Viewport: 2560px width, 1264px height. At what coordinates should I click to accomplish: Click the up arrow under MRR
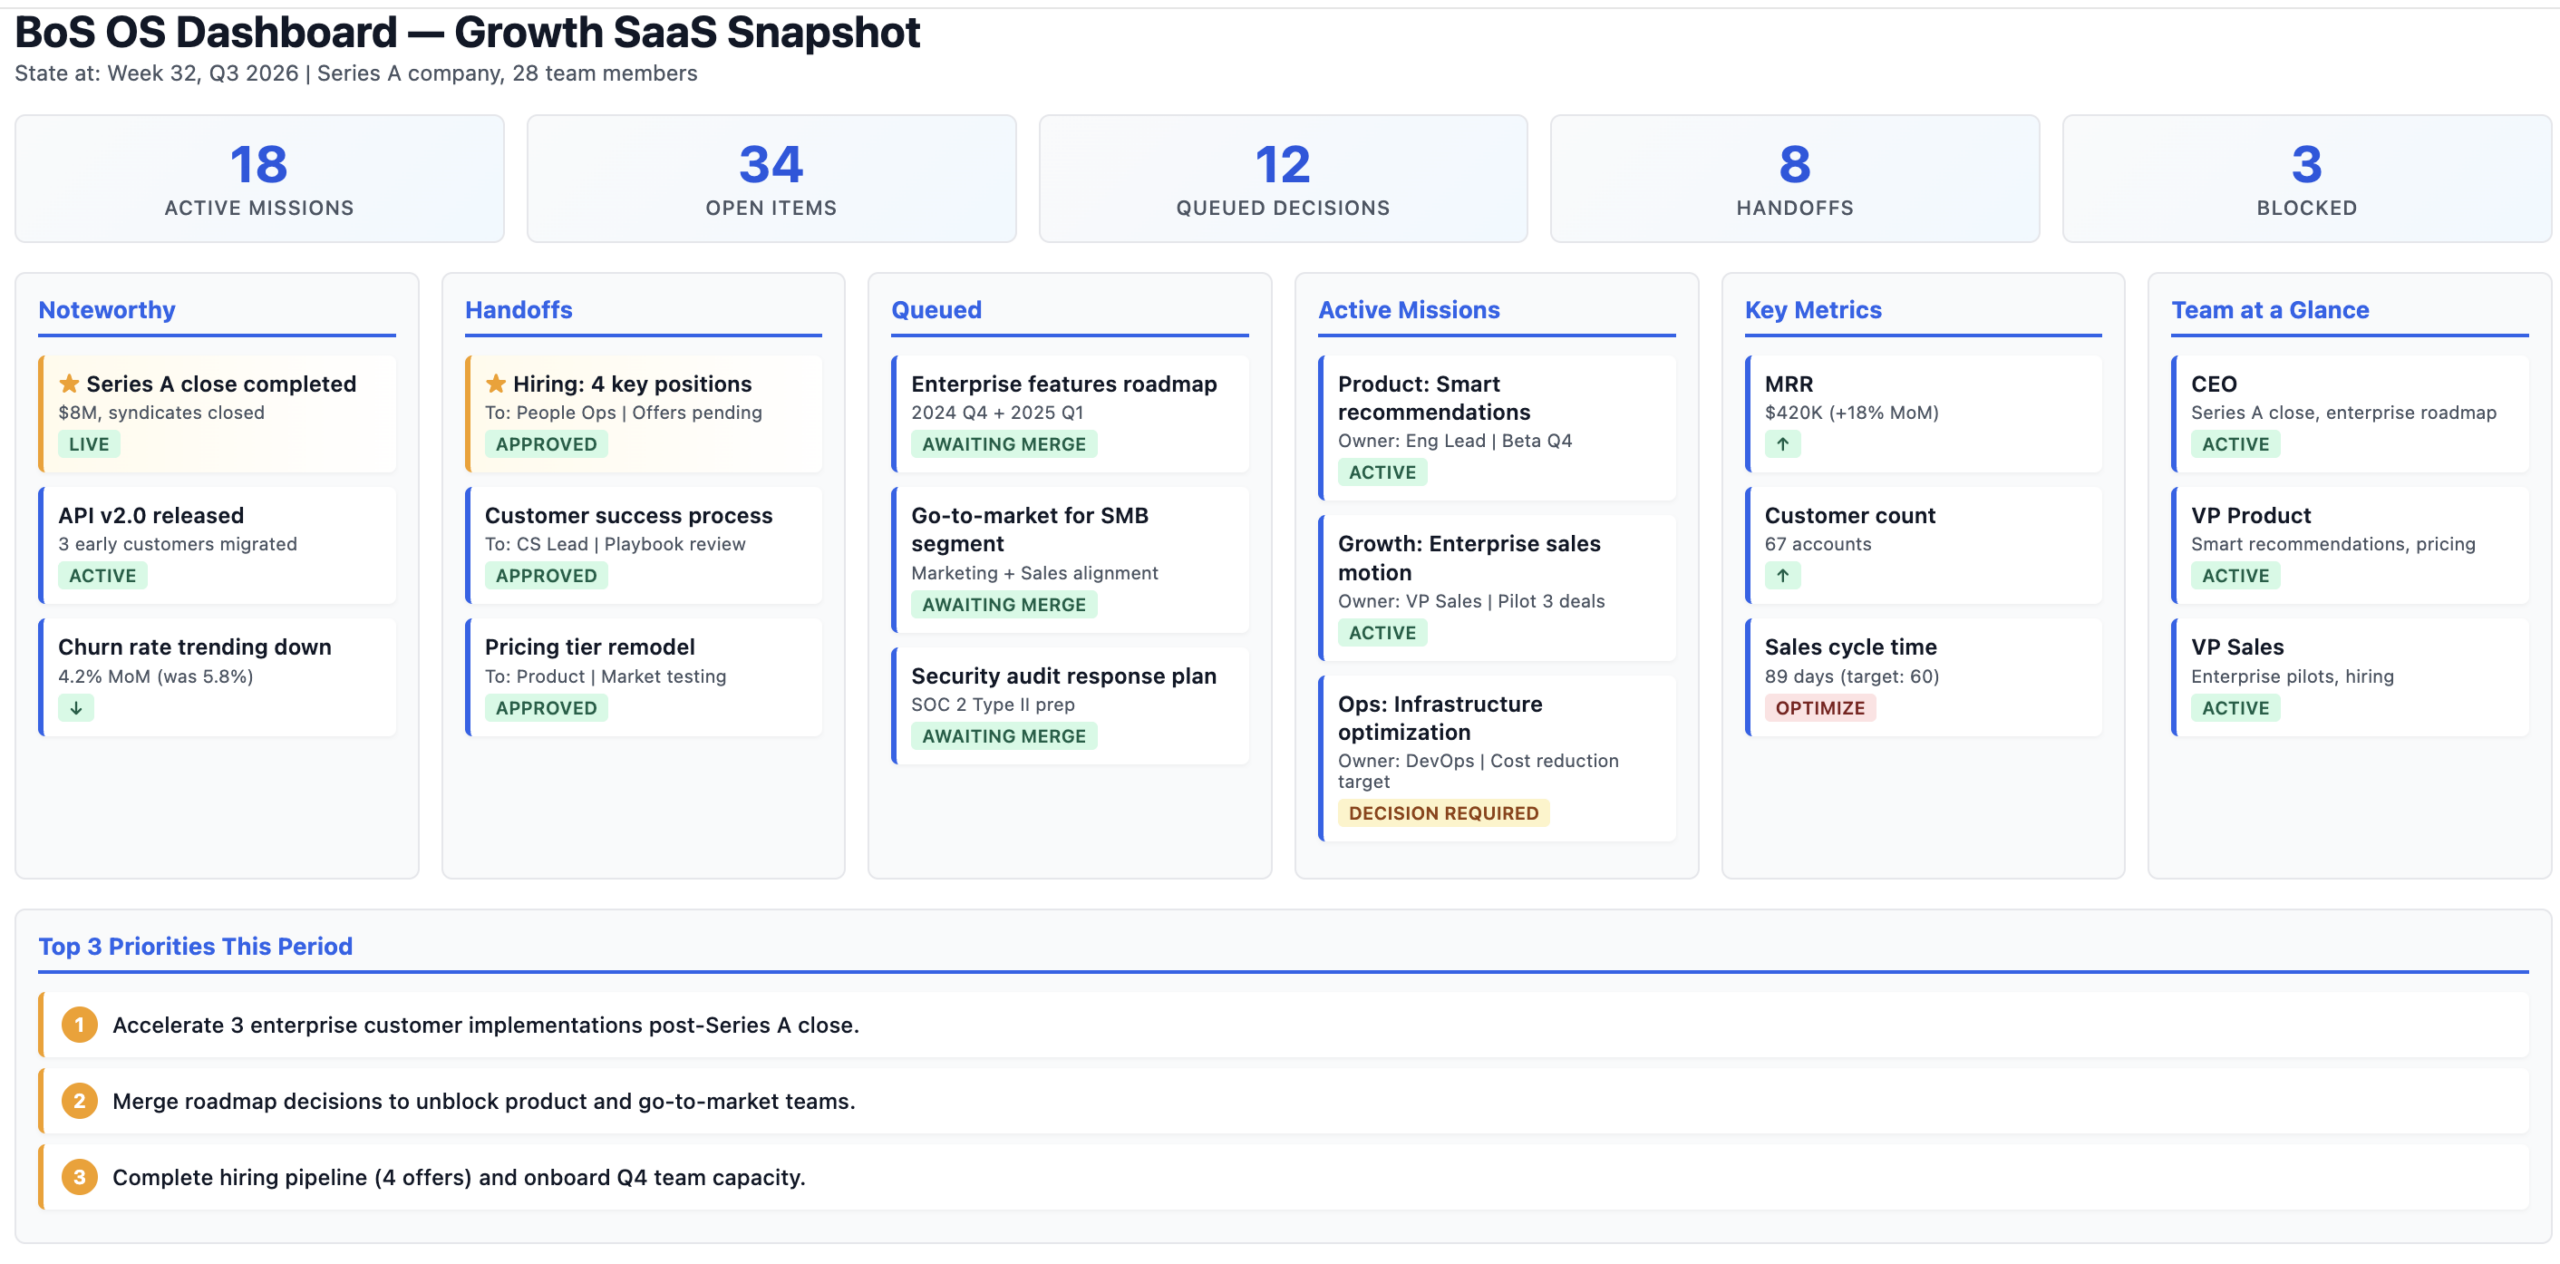1782,444
